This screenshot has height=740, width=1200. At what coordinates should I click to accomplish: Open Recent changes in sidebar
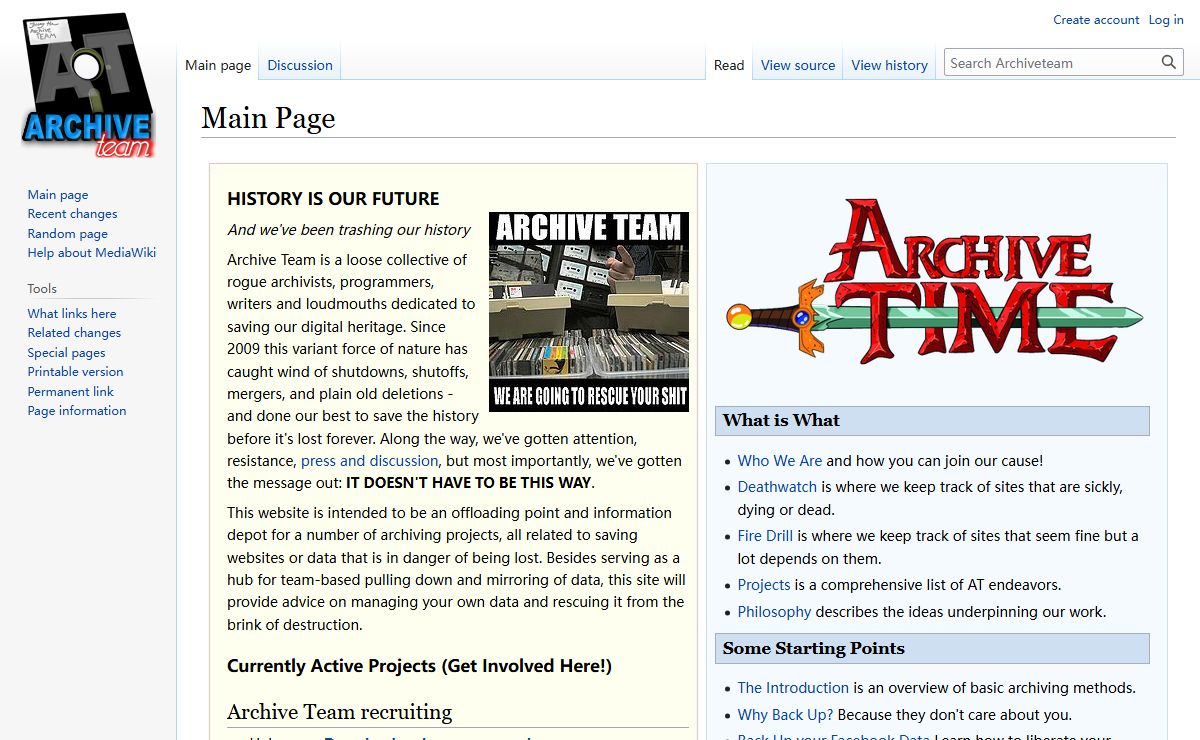[72, 214]
